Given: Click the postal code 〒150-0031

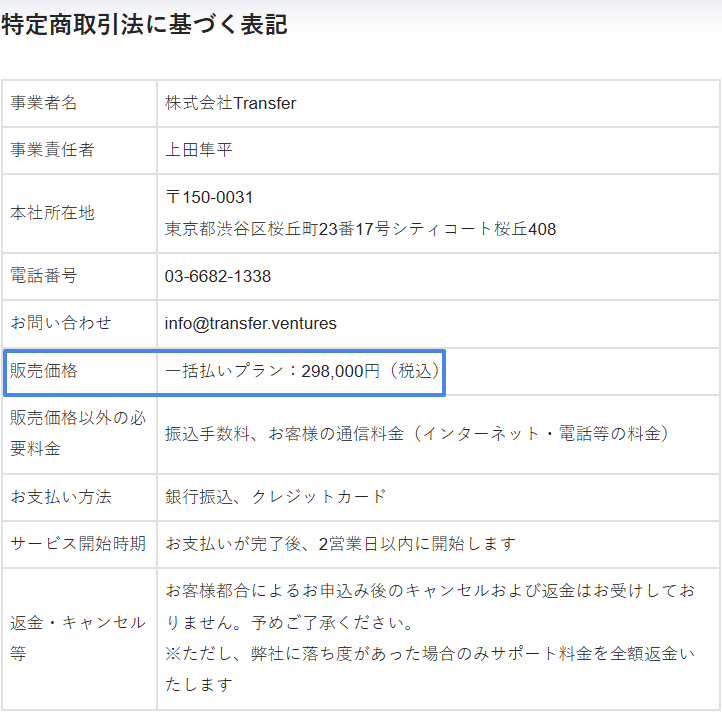Looking at the screenshot, I should pyautogui.click(x=209, y=198).
